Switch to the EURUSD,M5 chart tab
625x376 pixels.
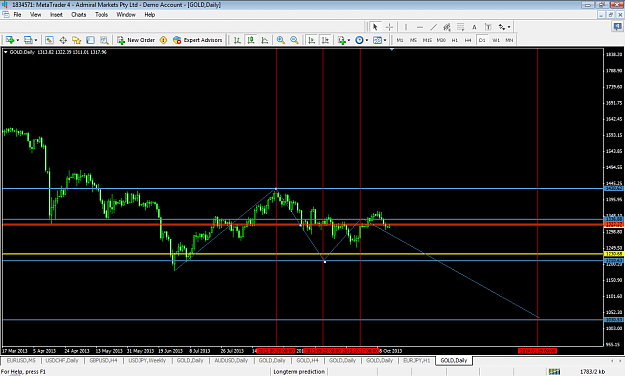(21, 360)
